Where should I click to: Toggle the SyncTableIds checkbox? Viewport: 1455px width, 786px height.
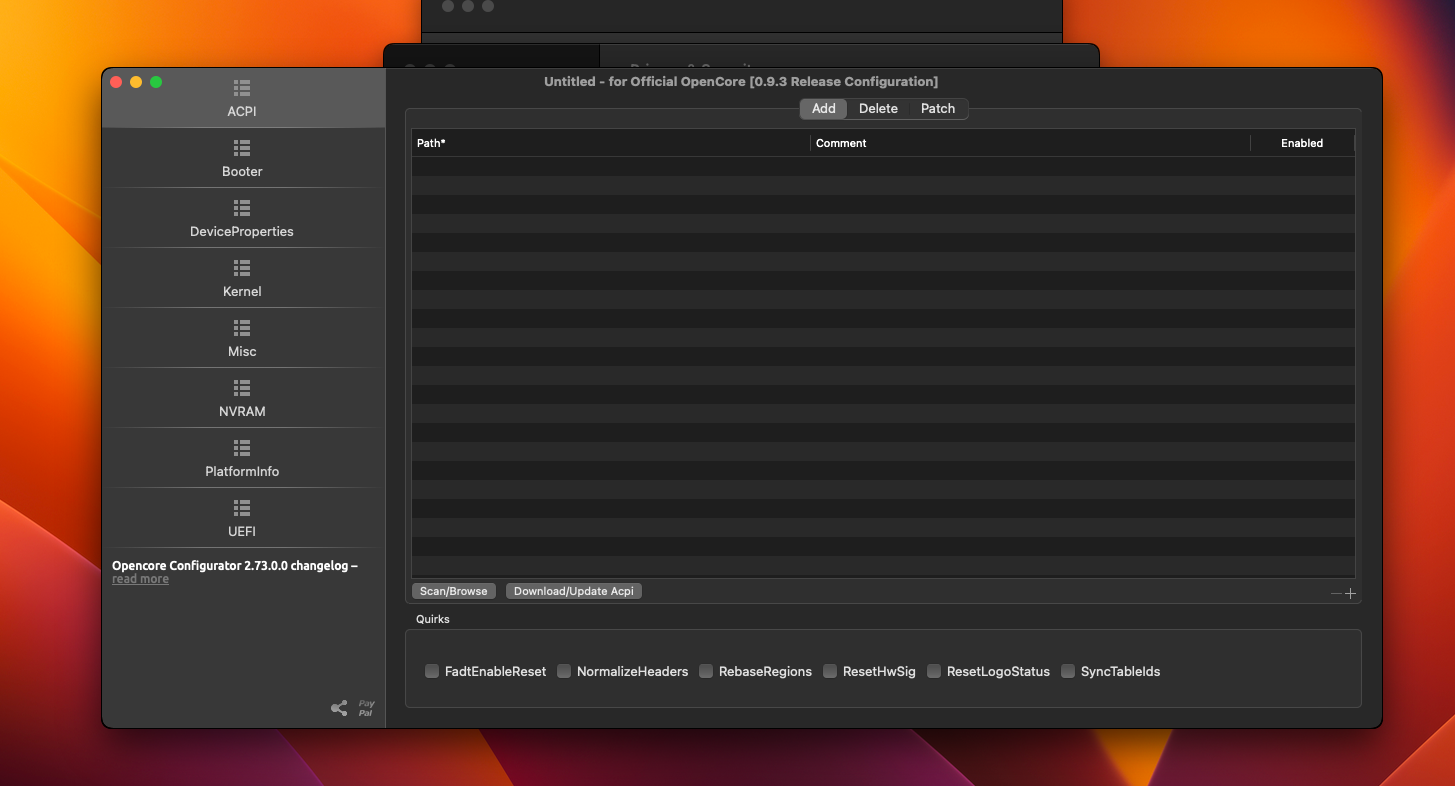(x=1068, y=671)
